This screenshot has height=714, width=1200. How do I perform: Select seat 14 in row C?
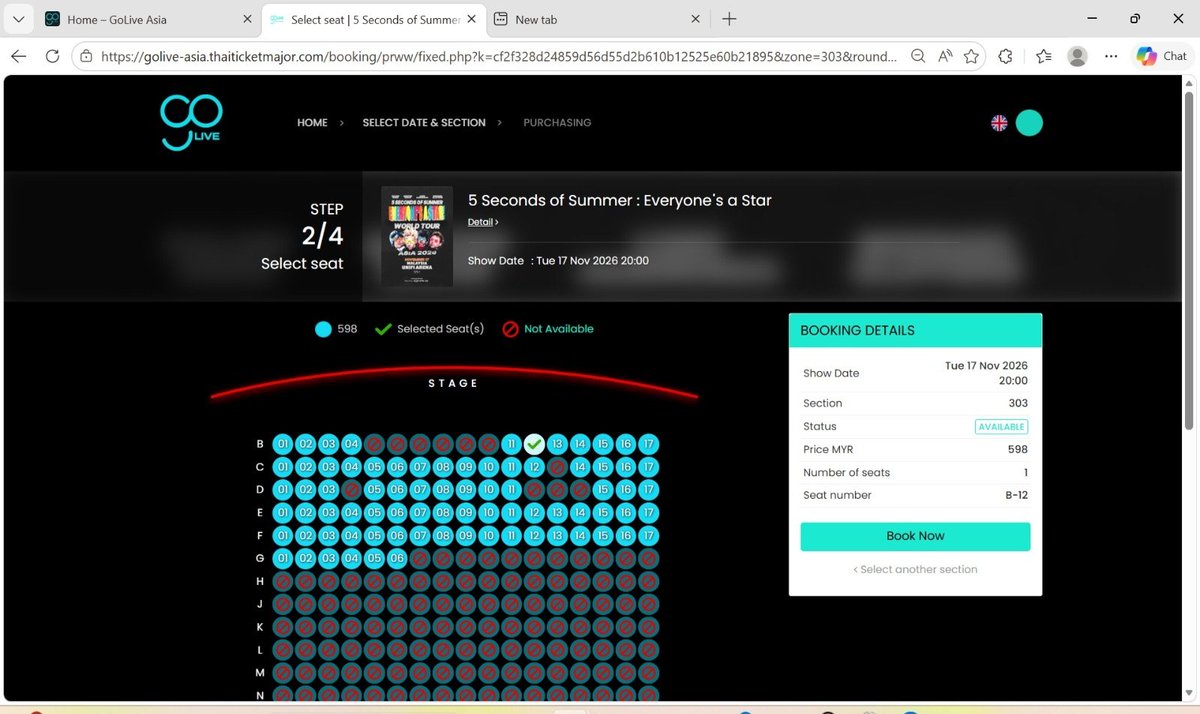coord(580,467)
